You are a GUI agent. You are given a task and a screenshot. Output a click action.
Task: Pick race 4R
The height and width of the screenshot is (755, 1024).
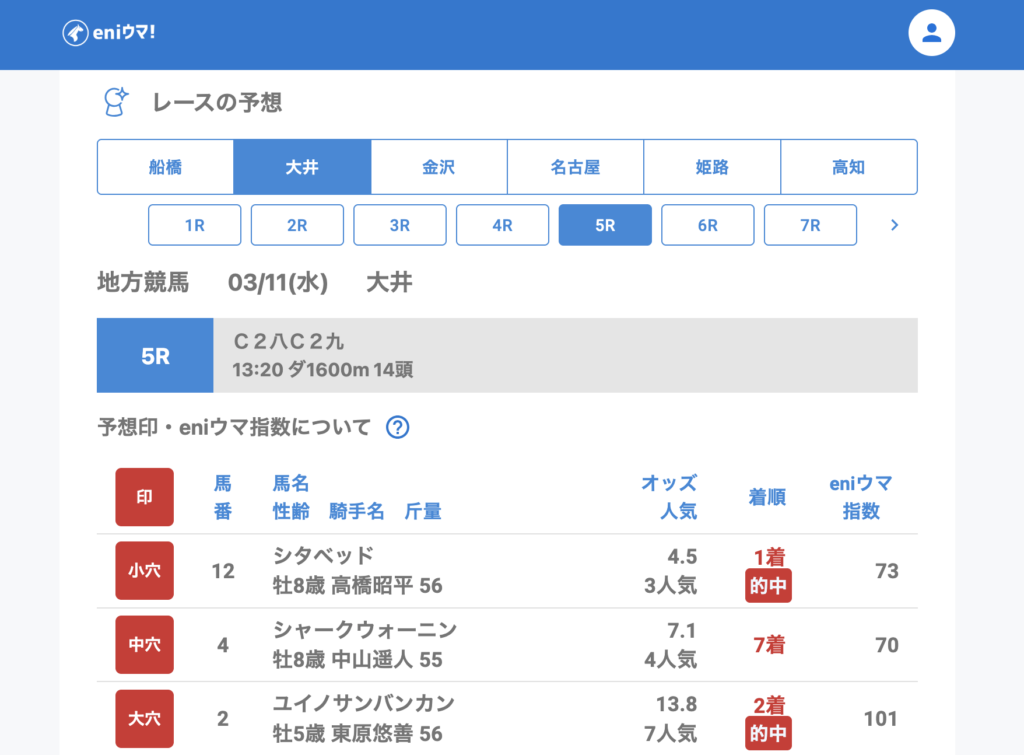click(x=502, y=225)
